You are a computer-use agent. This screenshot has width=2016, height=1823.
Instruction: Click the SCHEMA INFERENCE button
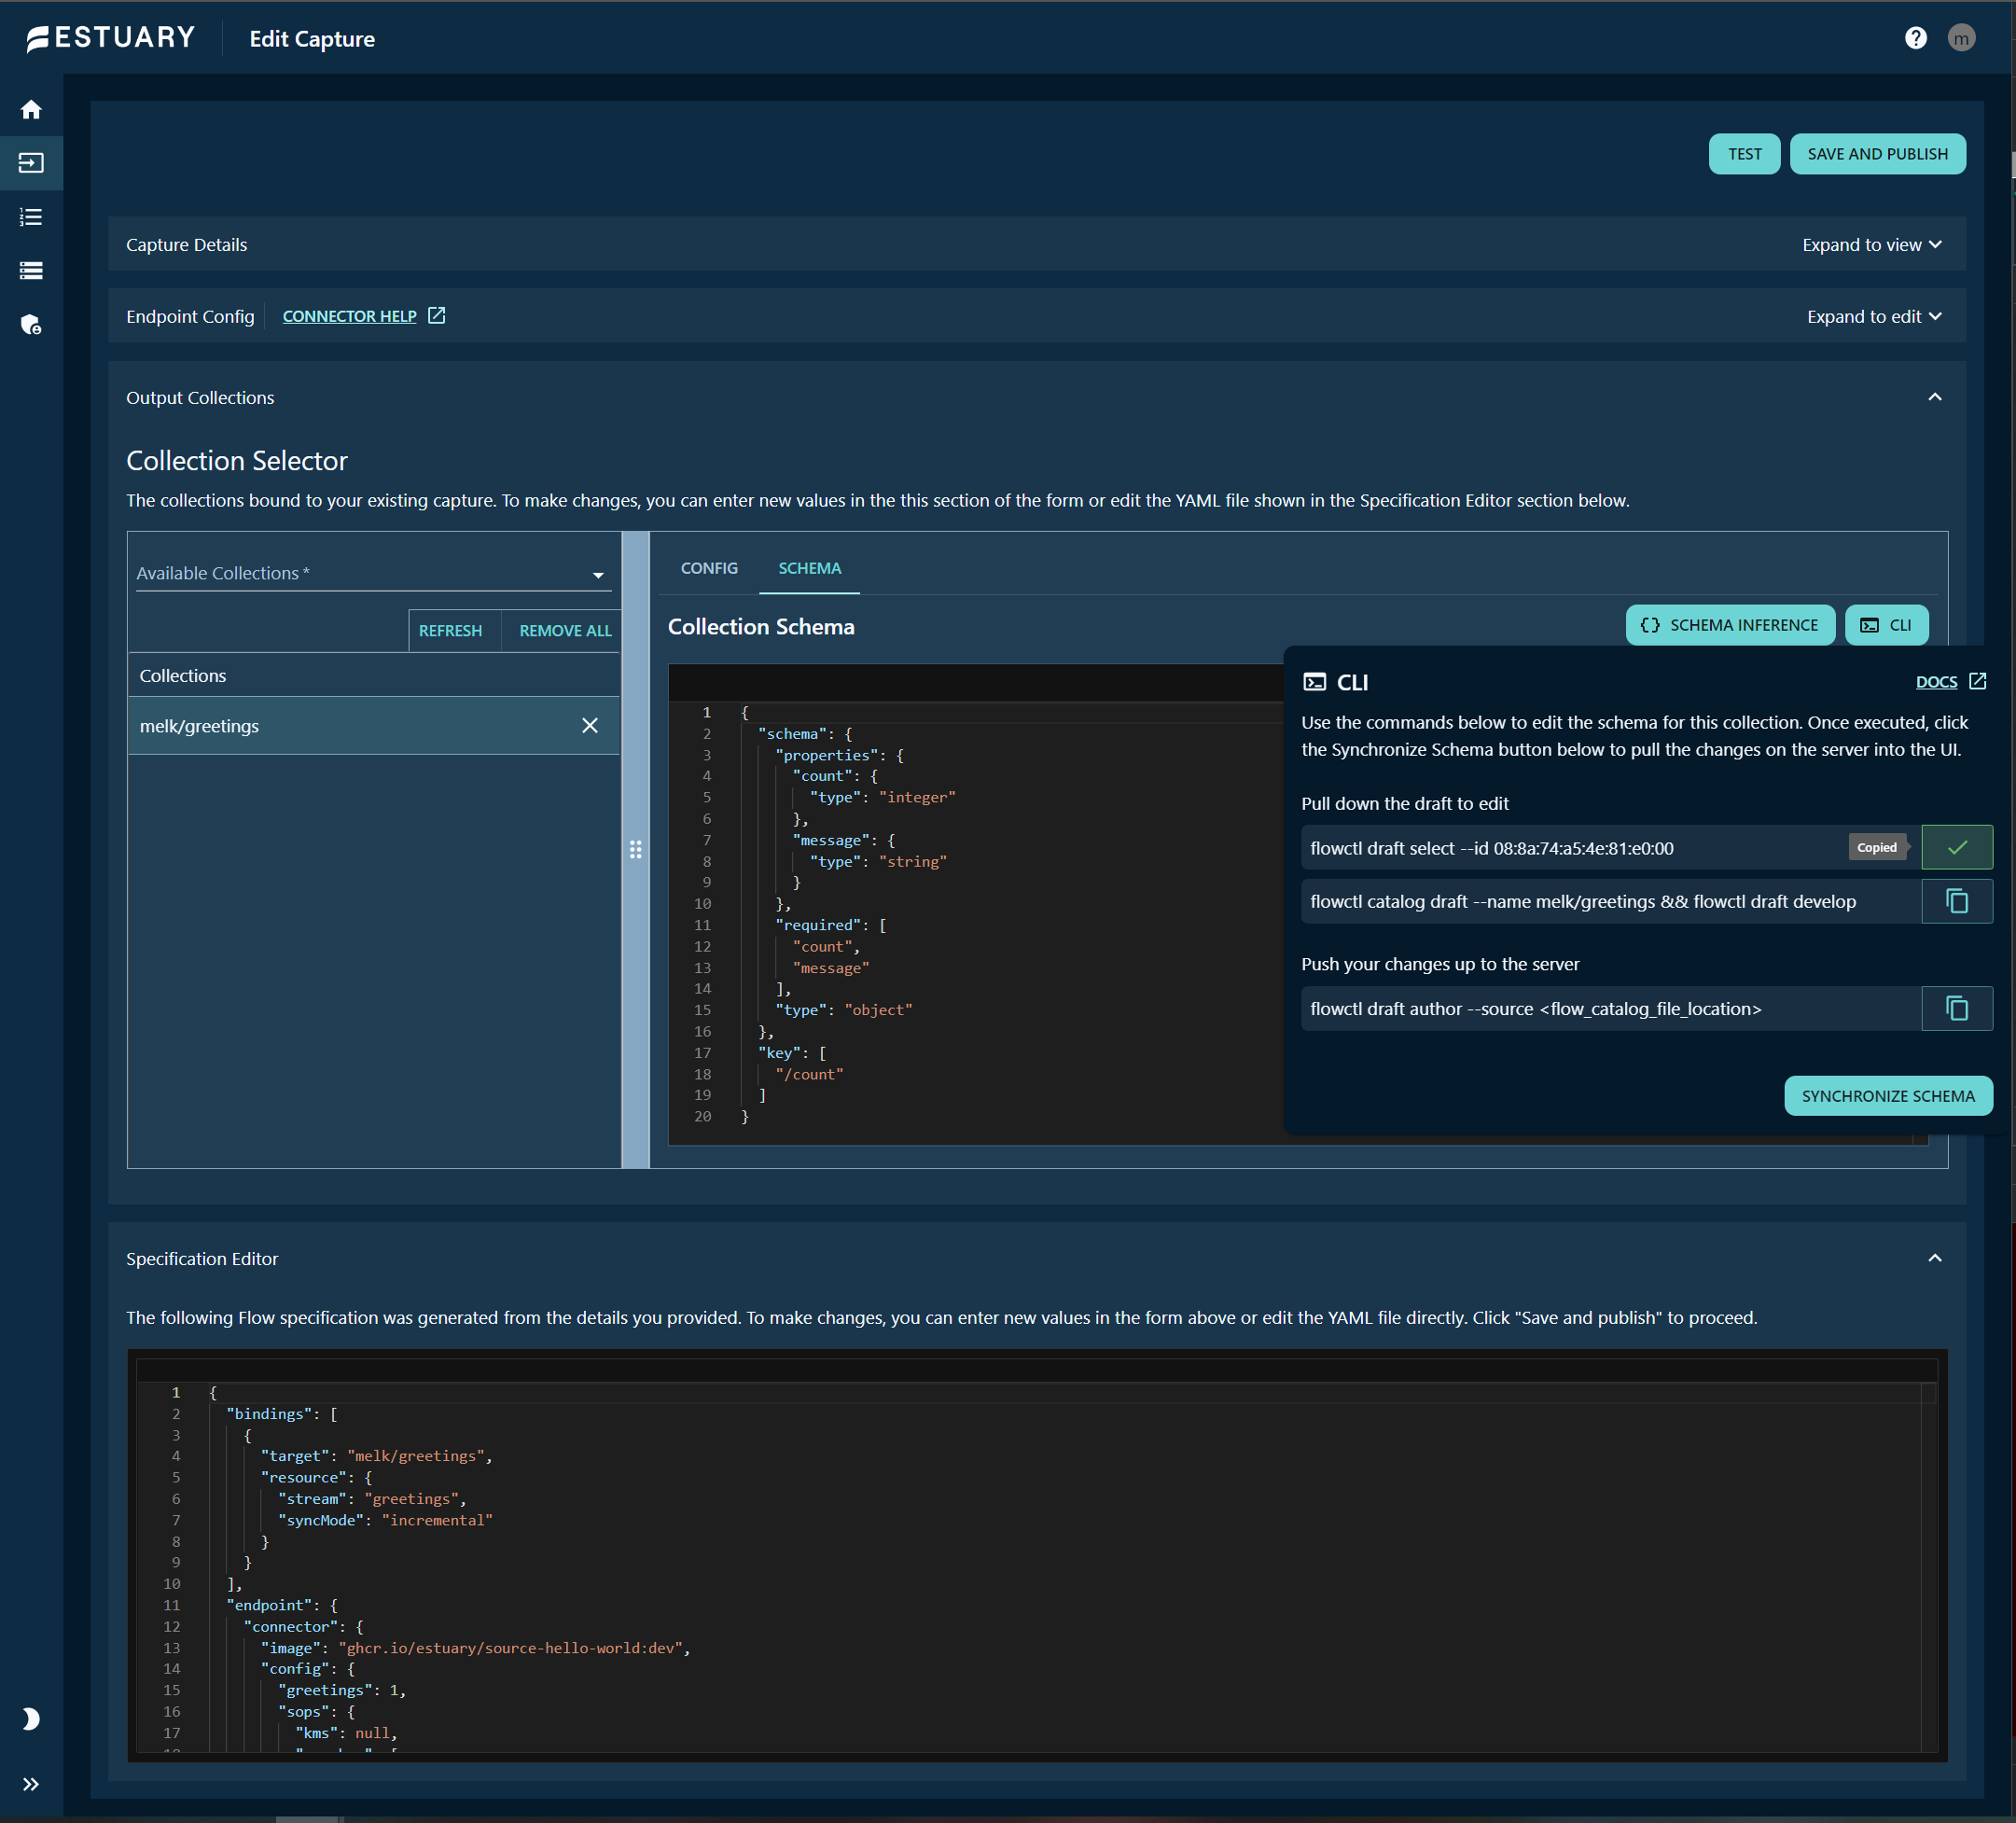(x=1730, y=625)
